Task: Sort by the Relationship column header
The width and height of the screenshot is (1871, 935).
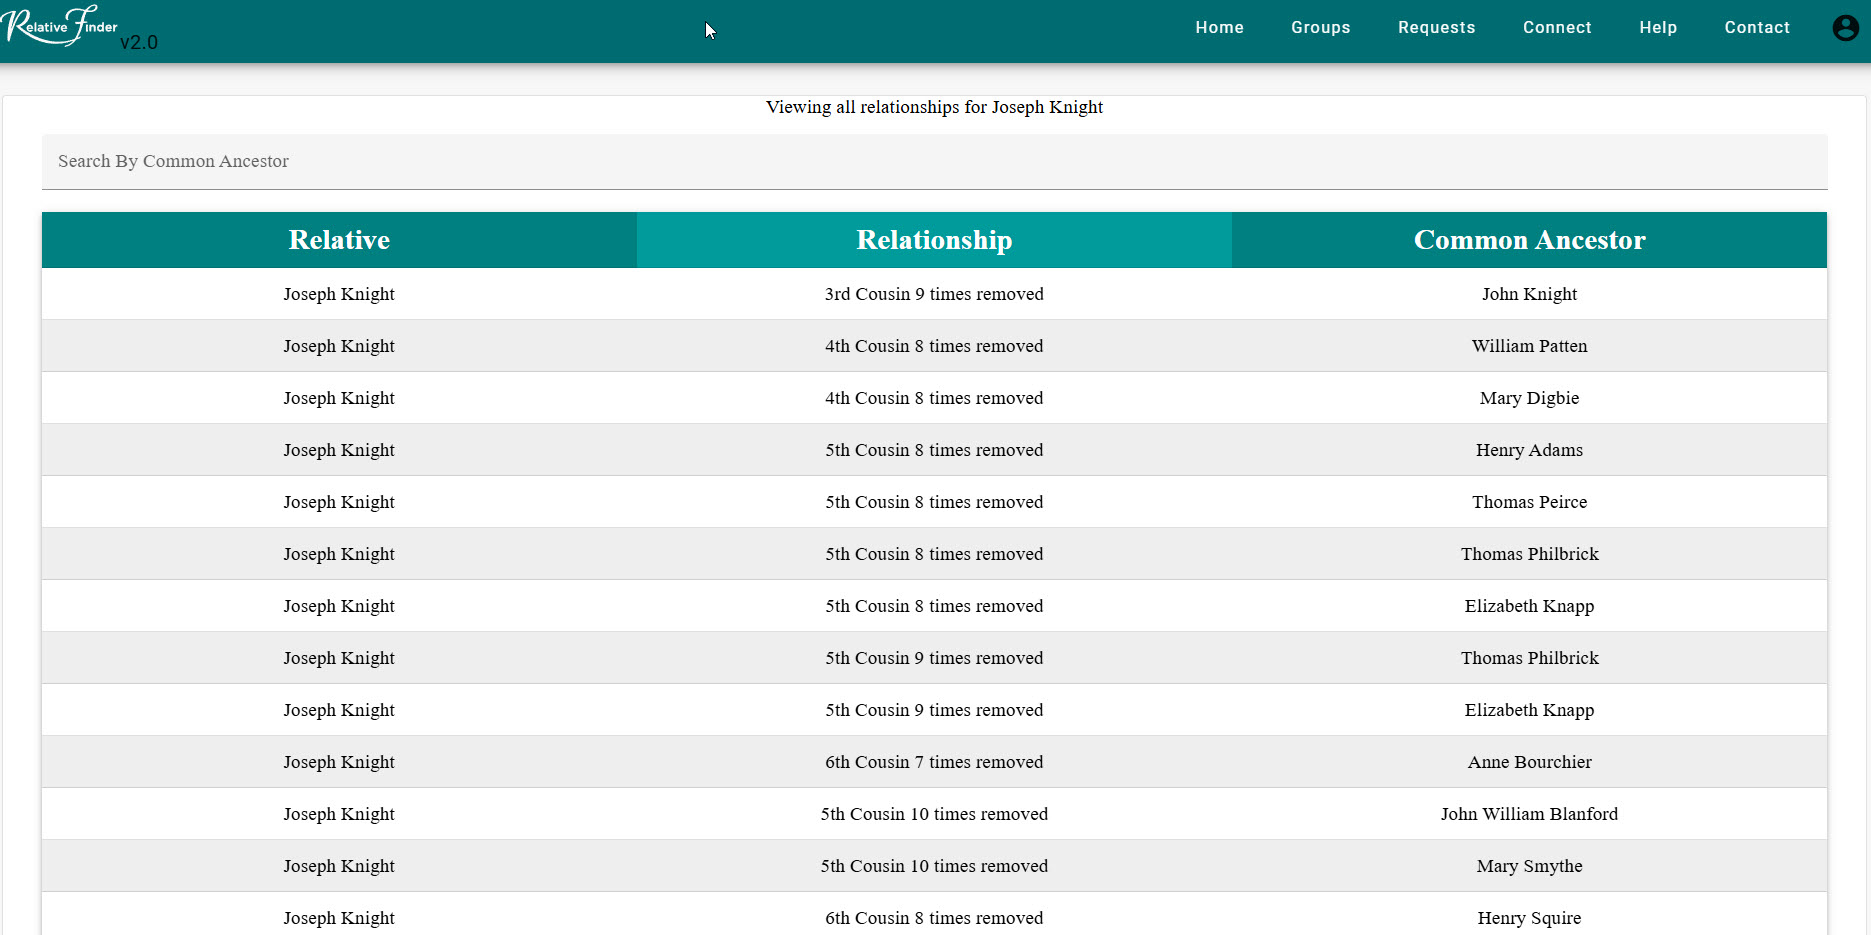Action: click(x=934, y=240)
